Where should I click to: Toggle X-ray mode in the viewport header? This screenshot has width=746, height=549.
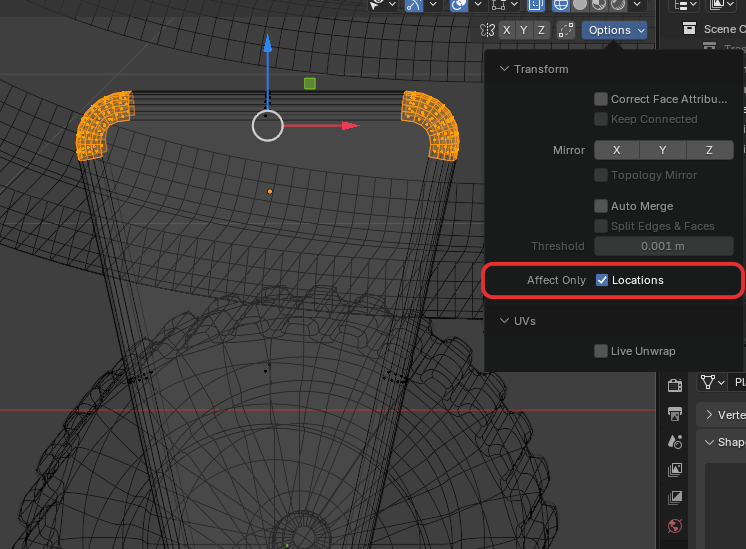pos(536,5)
